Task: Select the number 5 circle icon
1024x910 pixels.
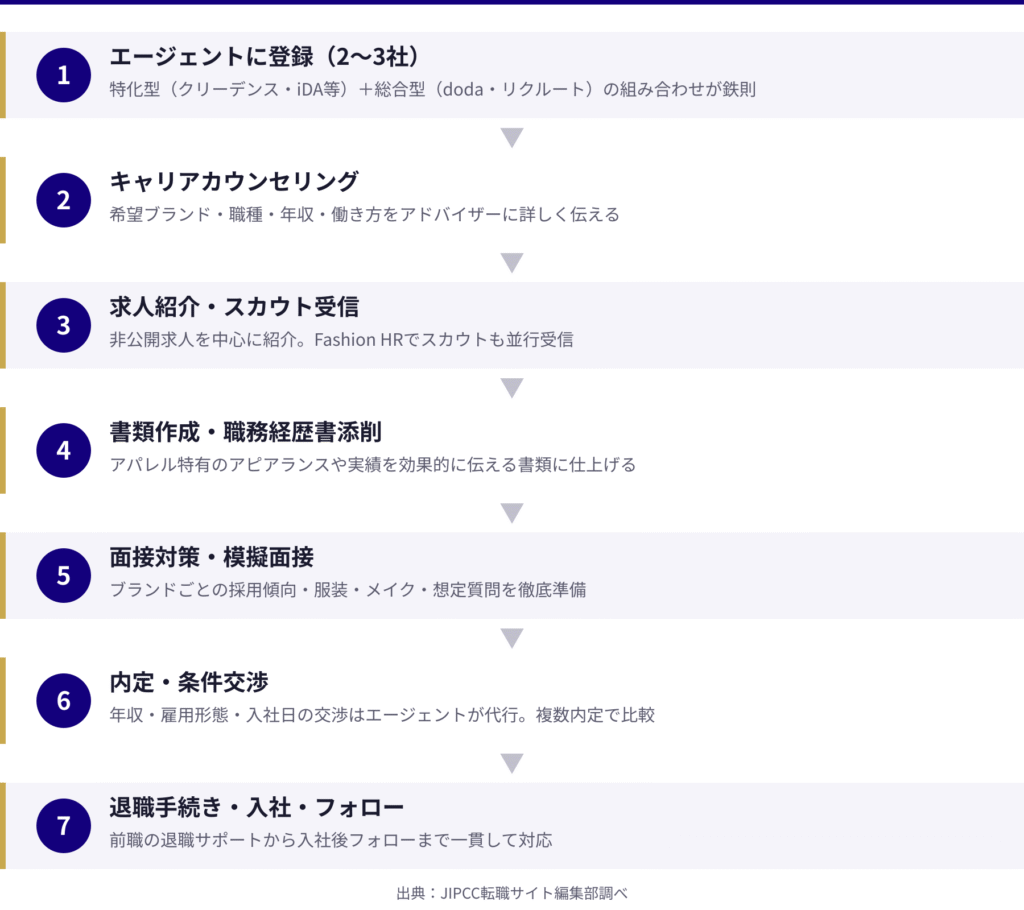Action: point(64,575)
